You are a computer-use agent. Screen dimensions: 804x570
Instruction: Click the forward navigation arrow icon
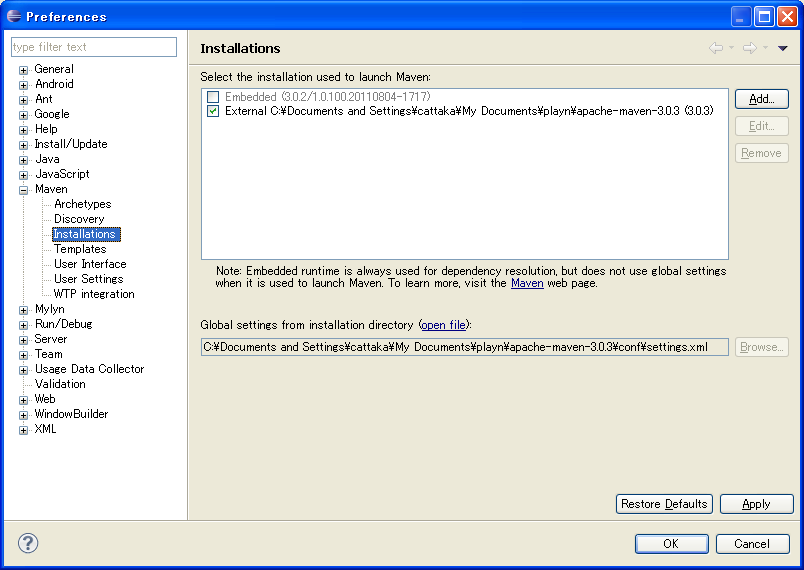point(750,48)
